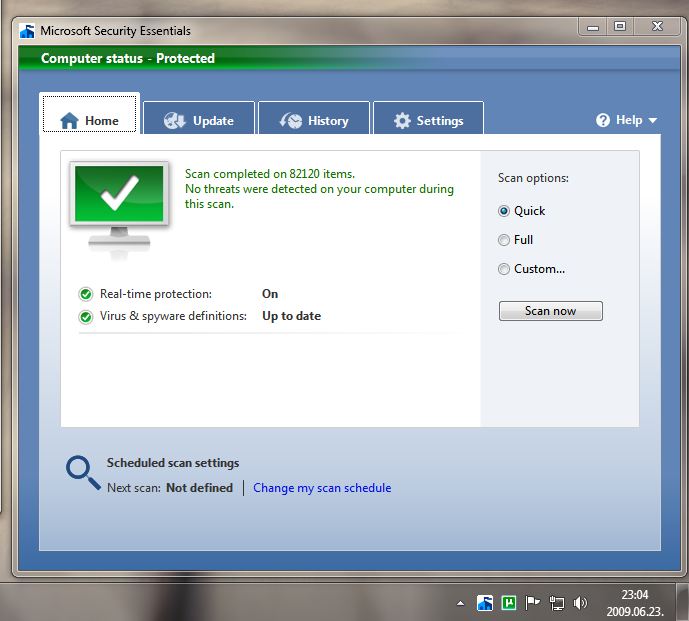This screenshot has width=689, height=621.
Task: Go to the Settings tab
Action: click(x=428, y=118)
